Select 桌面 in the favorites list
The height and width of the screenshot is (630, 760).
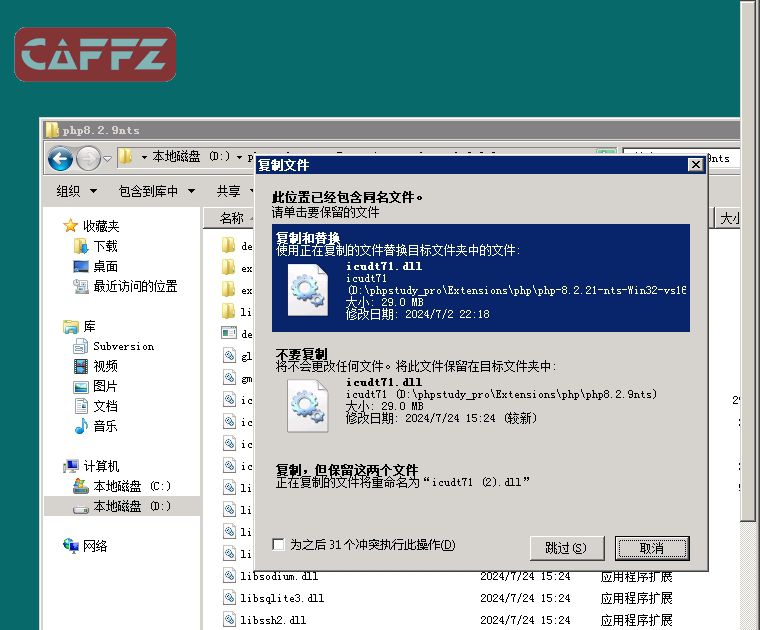(x=105, y=266)
